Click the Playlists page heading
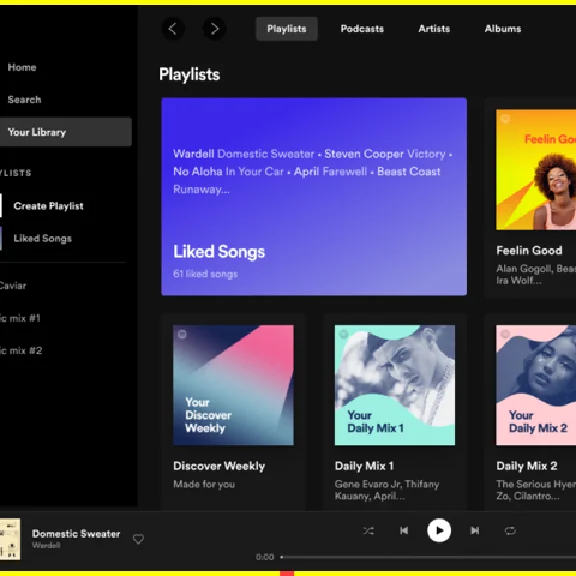Viewport: 576px width, 576px height. pos(190,74)
